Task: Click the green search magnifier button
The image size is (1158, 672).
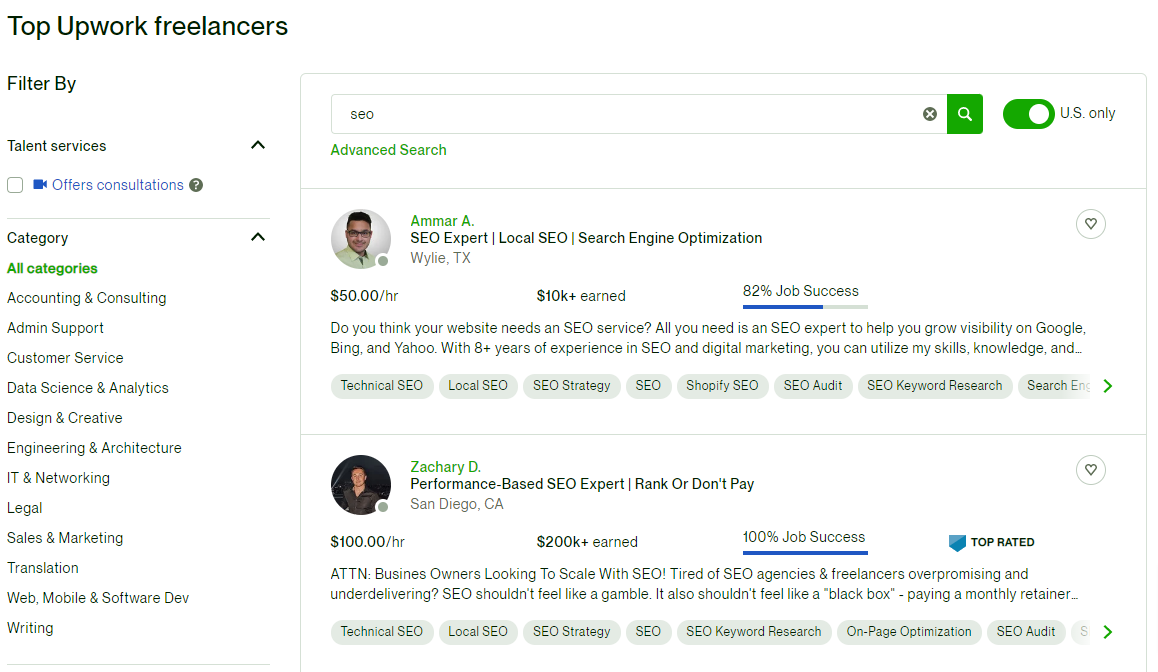Action: (x=965, y=114)
